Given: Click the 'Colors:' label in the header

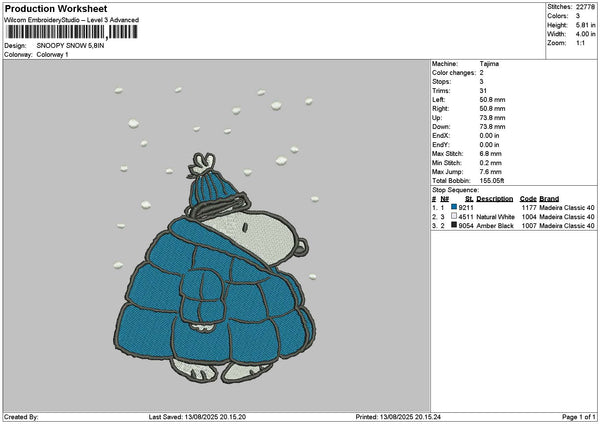Looking at the screenshot, I should tap(558, 16).
